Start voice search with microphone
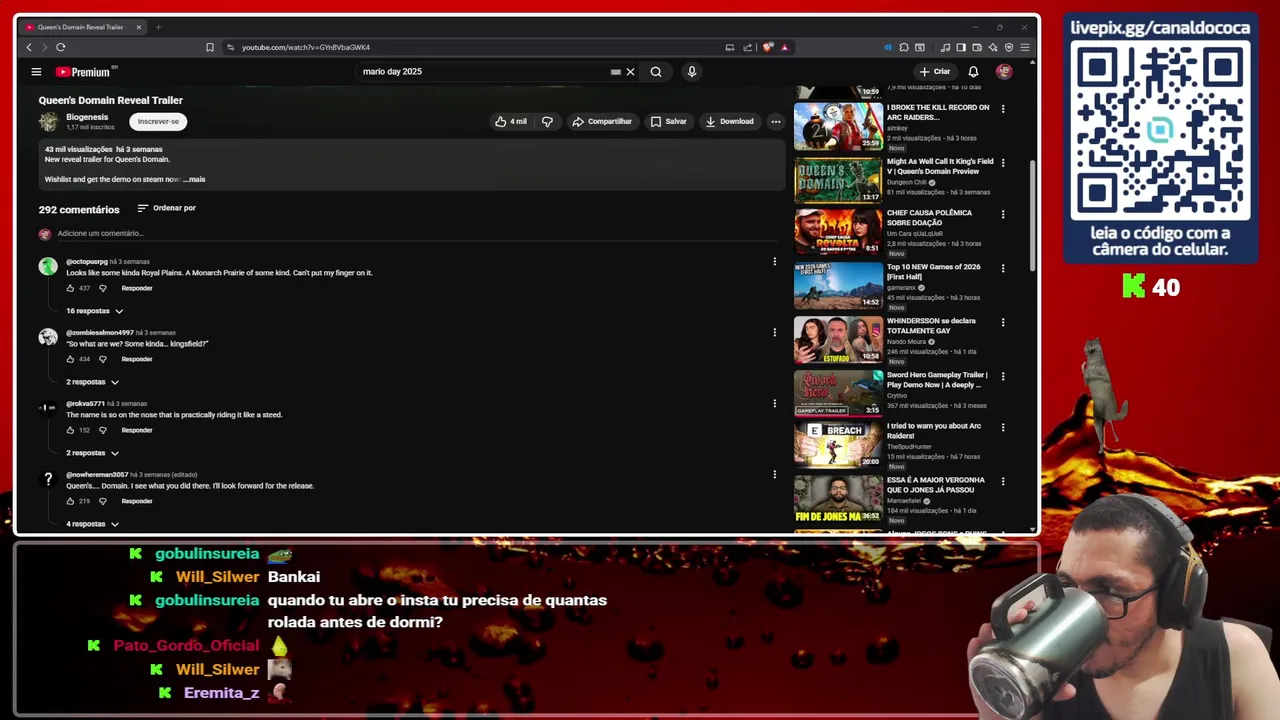Screen dimensions: 1280x720 [x=691, y=72]
